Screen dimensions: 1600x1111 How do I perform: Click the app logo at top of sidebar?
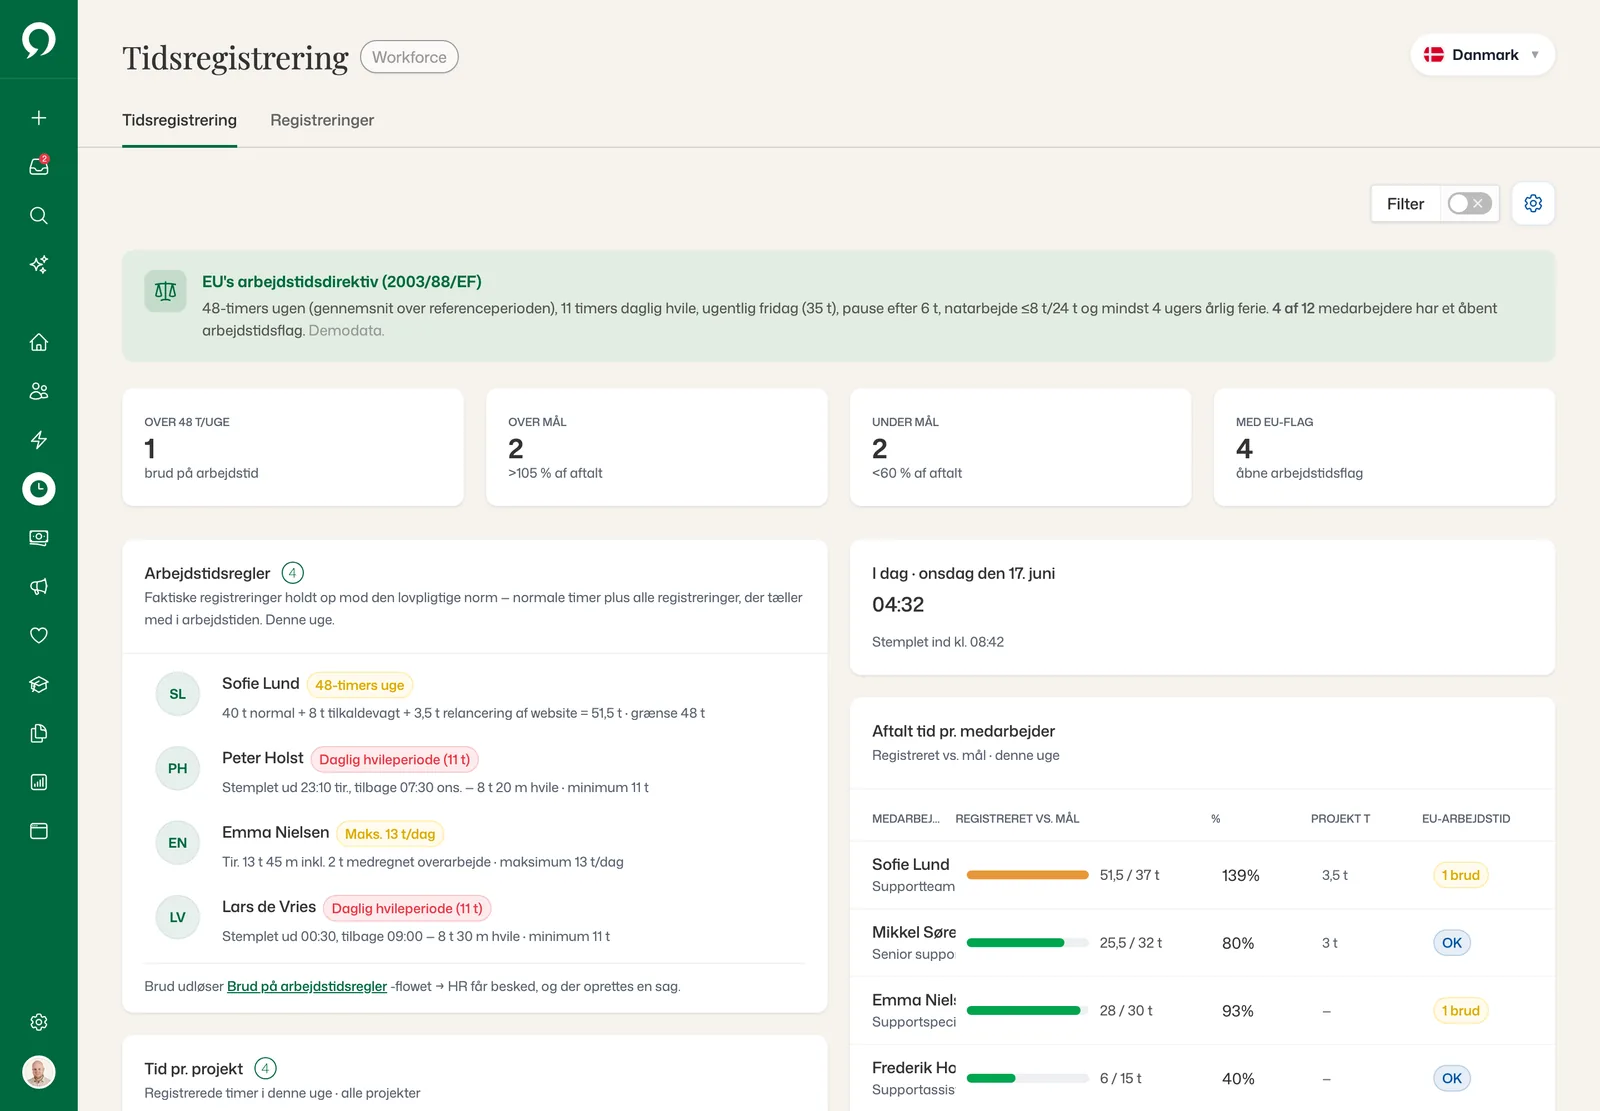click(x=38, y=40)
